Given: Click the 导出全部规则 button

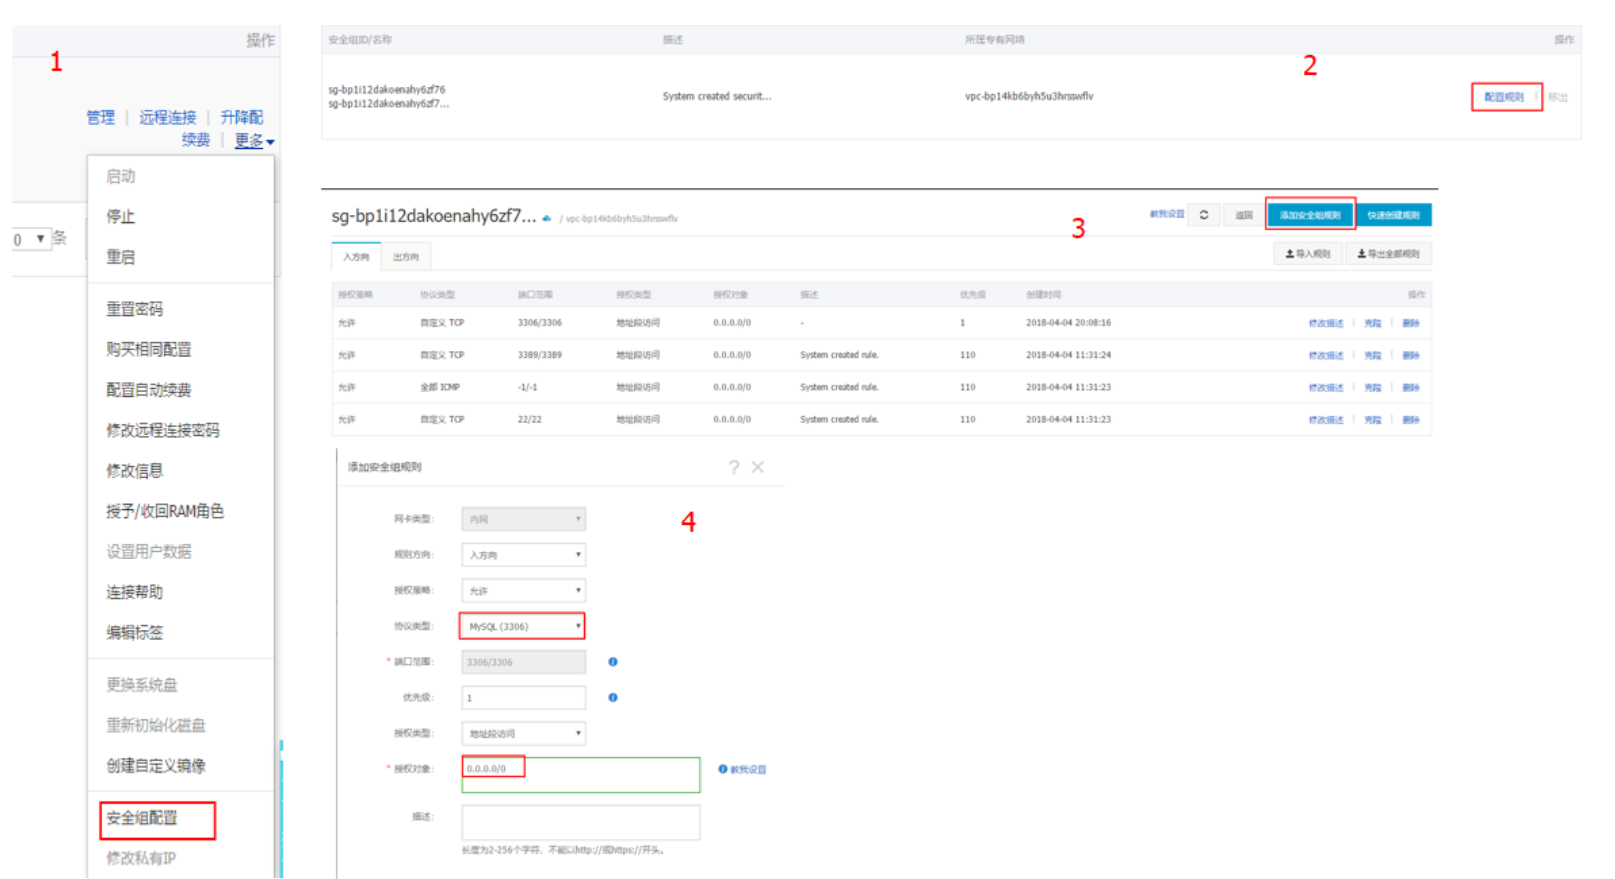Looking at the screenshot, I should [1388, 254].
